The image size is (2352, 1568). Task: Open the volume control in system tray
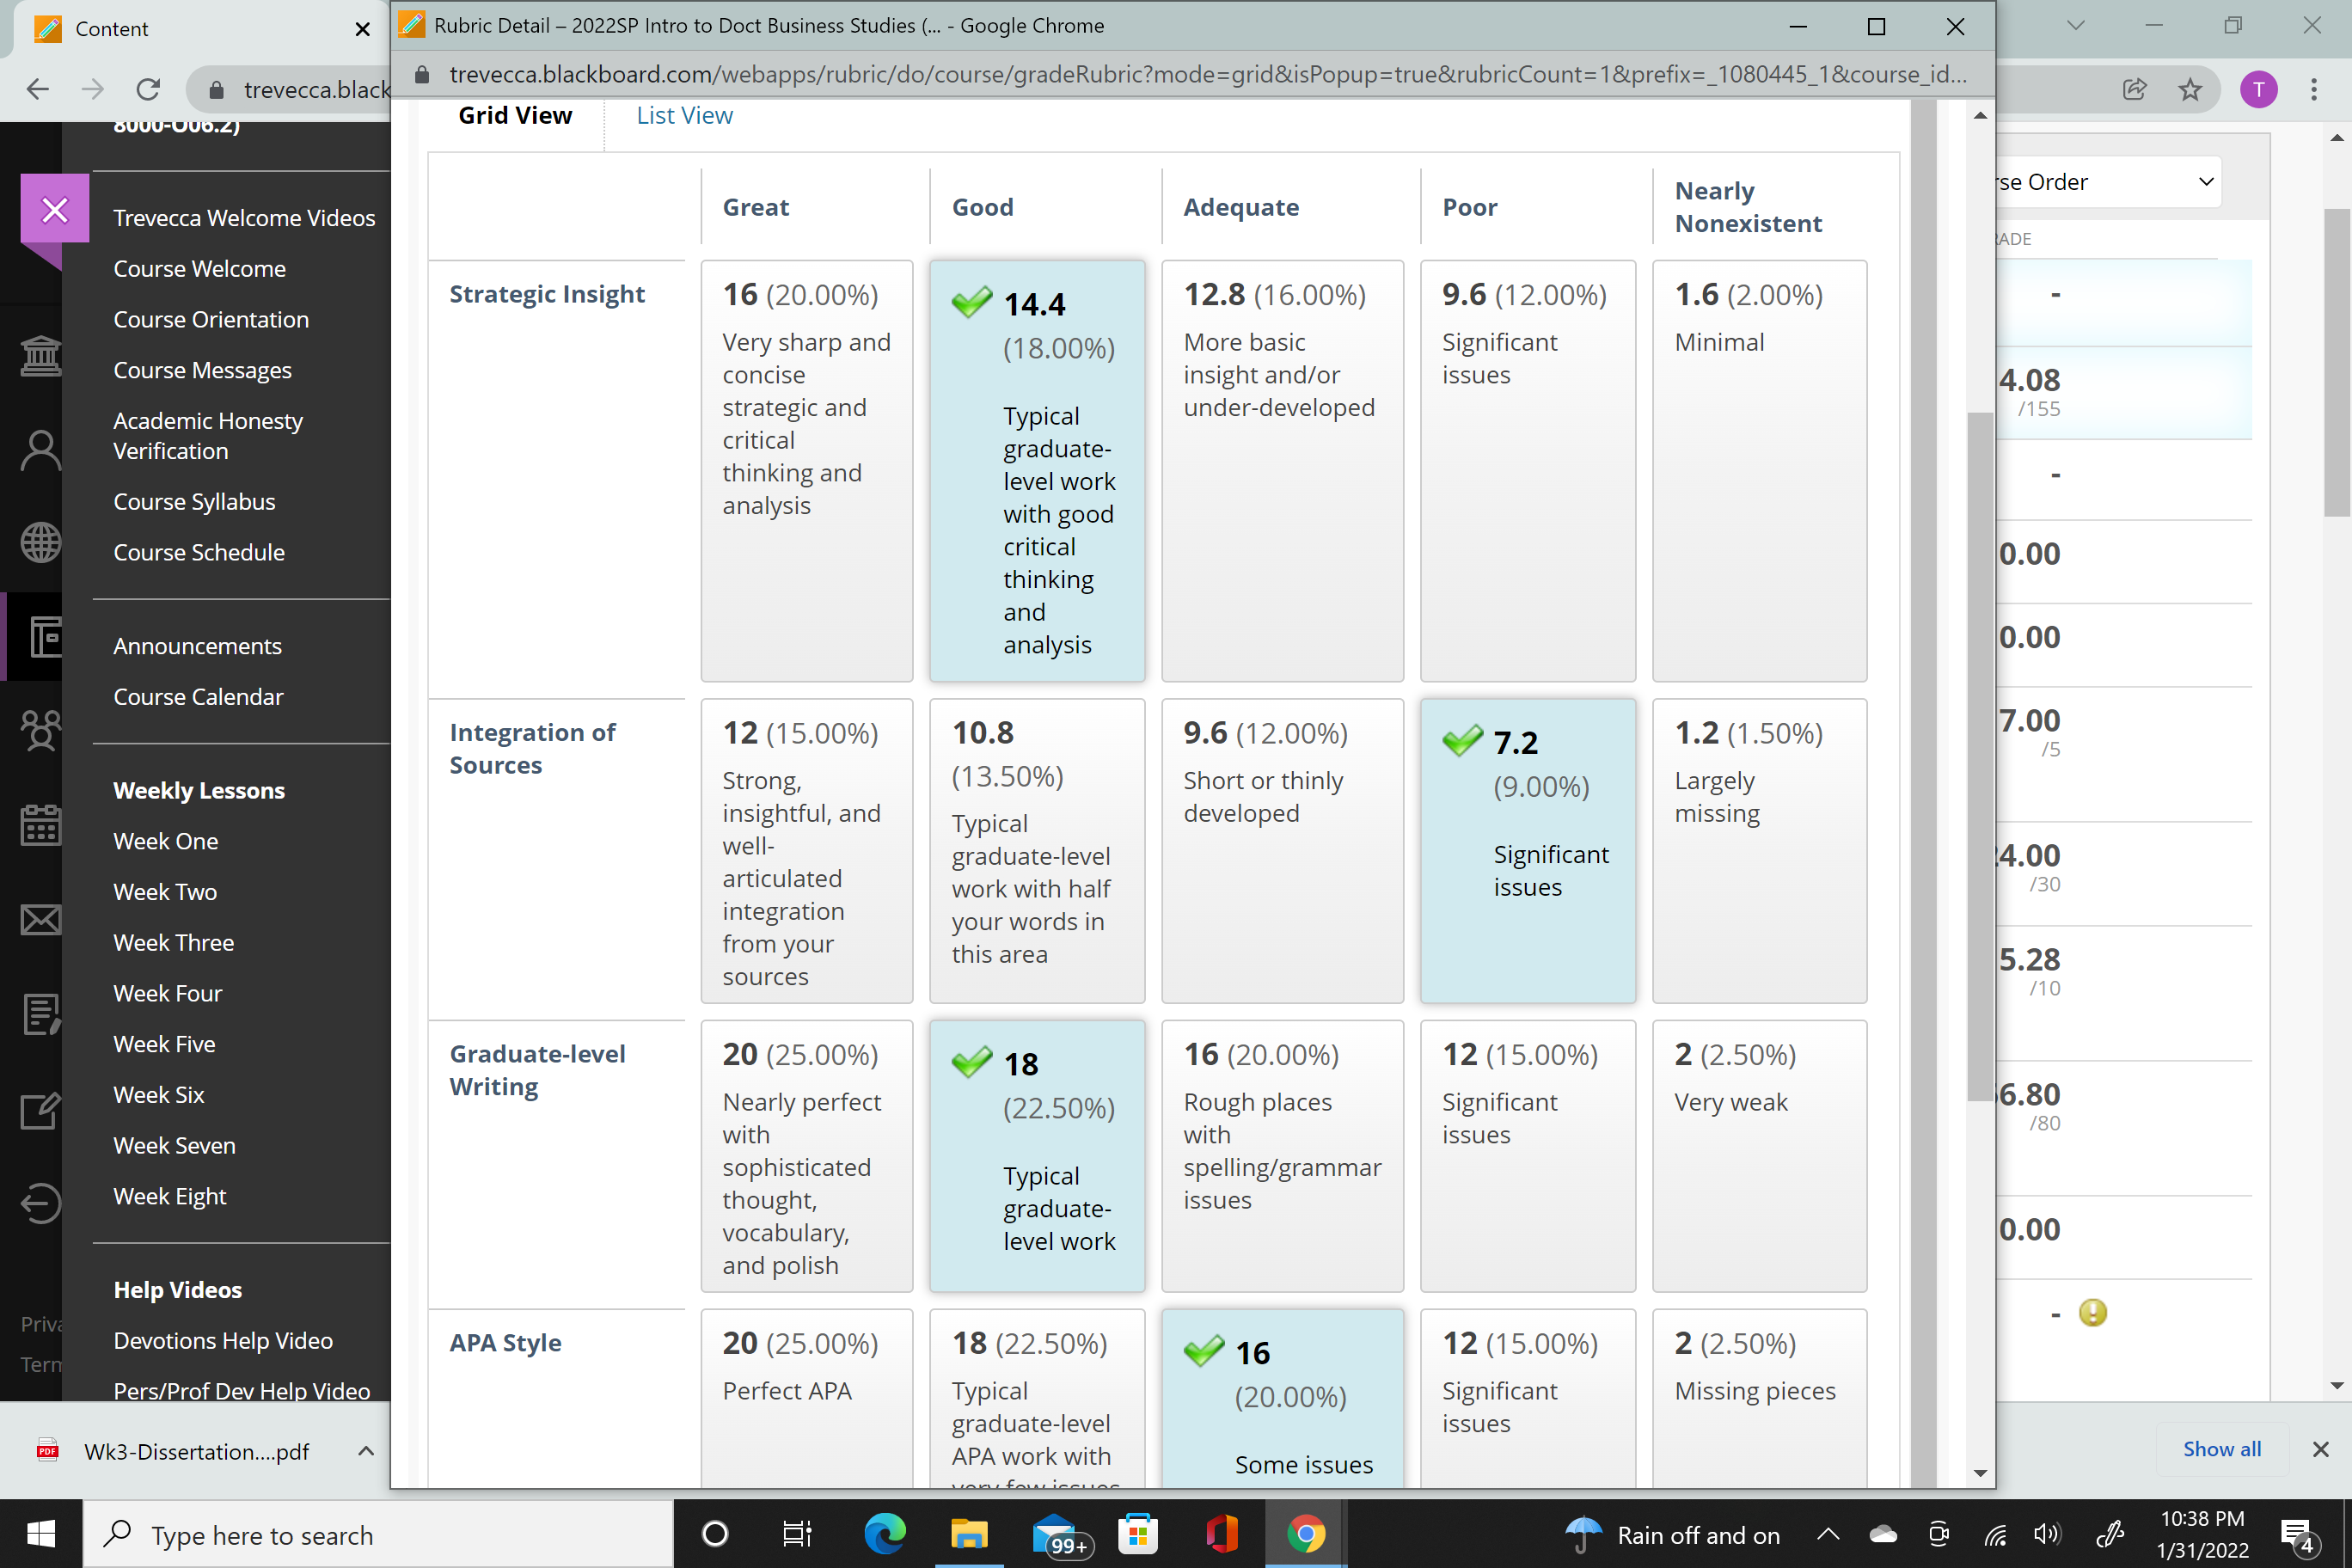(2046, 1534)
